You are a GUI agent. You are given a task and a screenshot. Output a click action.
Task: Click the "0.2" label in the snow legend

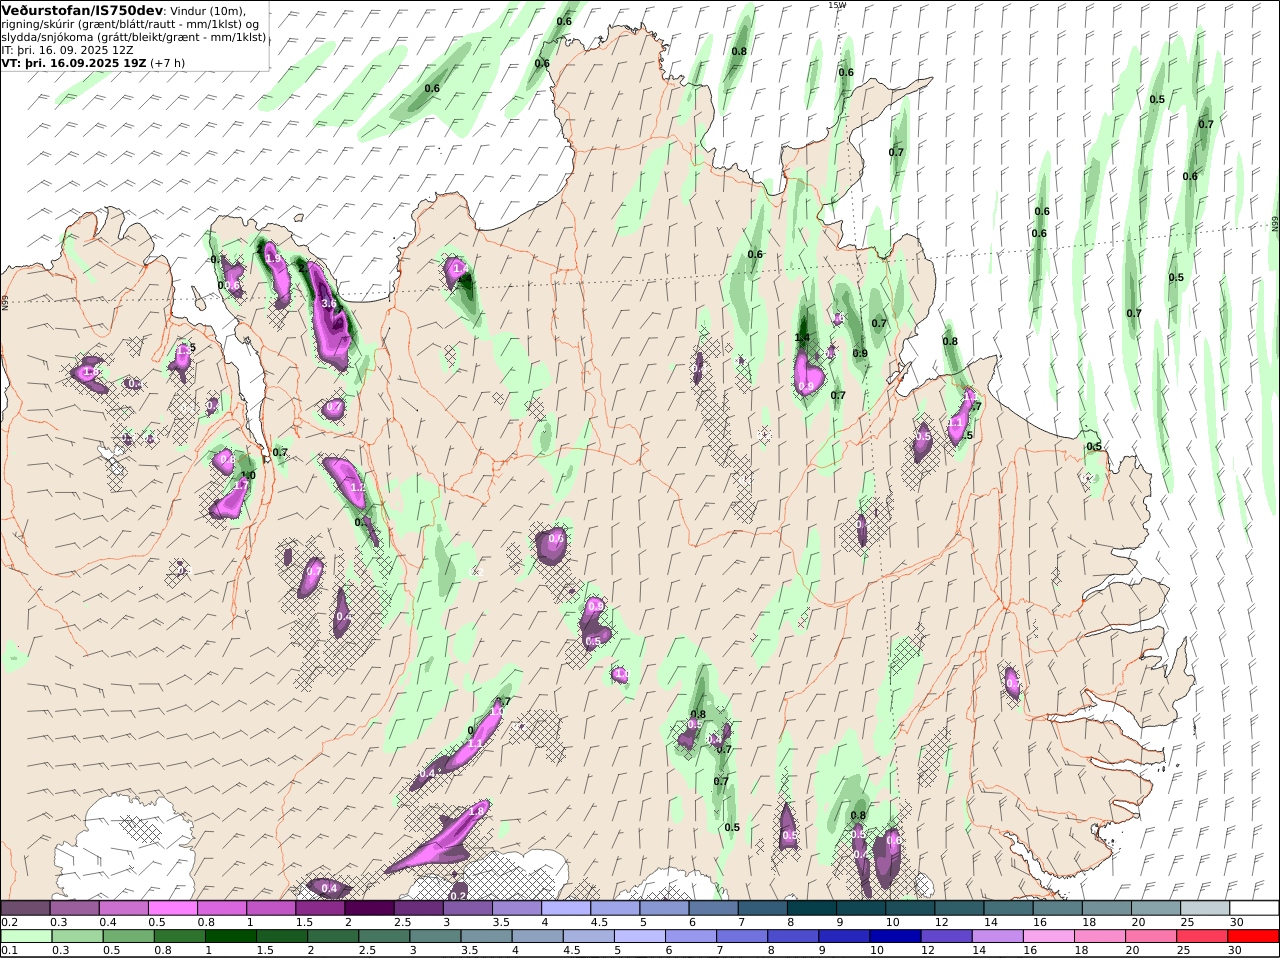[x=9, y=922]
